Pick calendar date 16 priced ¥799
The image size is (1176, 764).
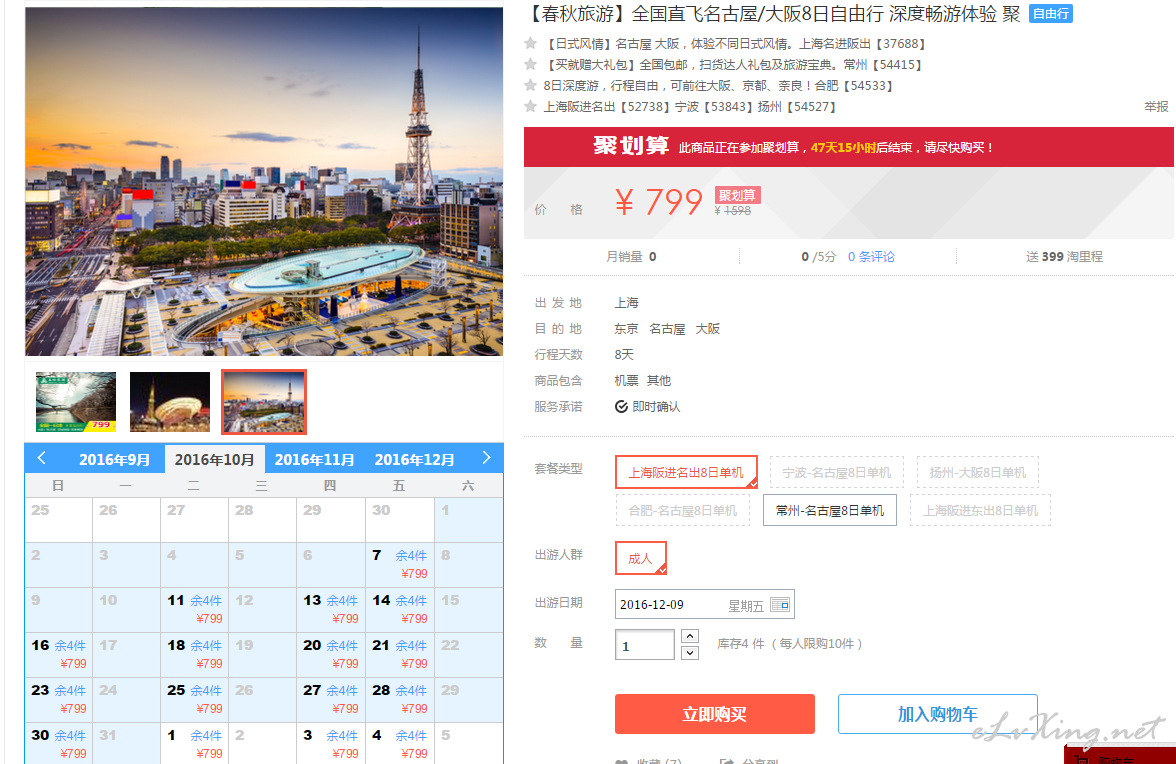click(x=58, y=655)
